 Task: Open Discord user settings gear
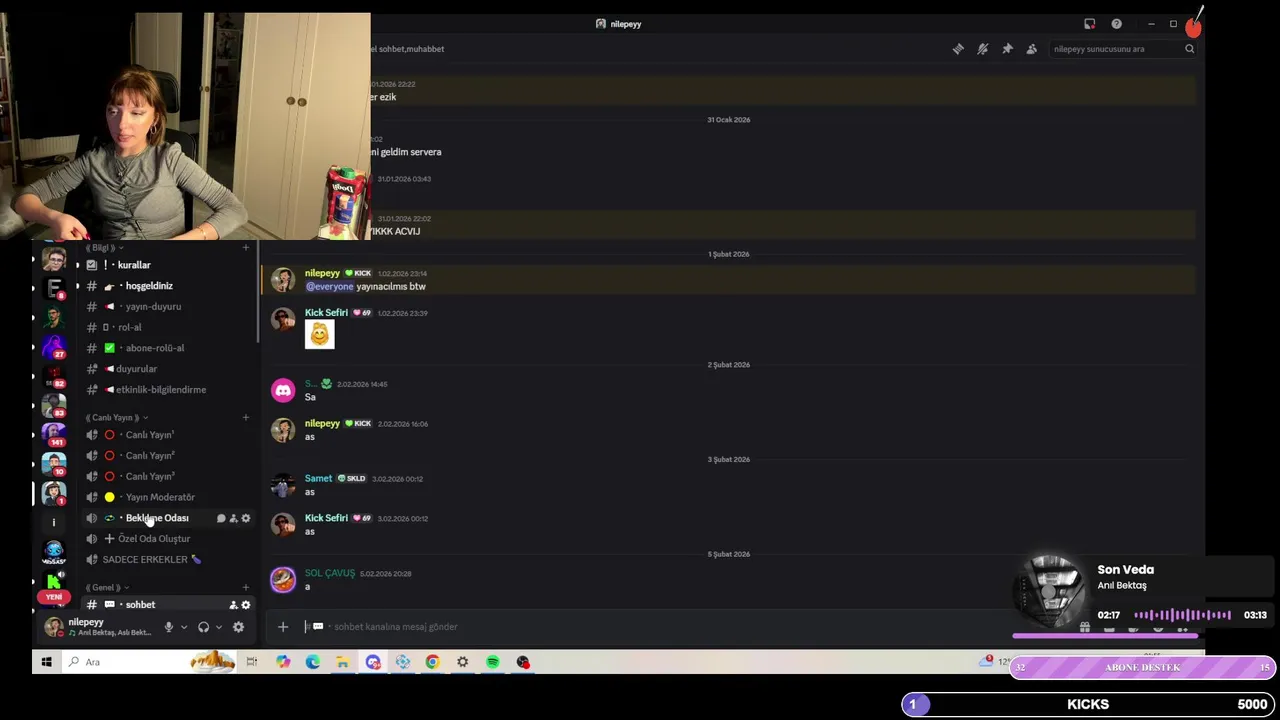click(x=238, y=627)
